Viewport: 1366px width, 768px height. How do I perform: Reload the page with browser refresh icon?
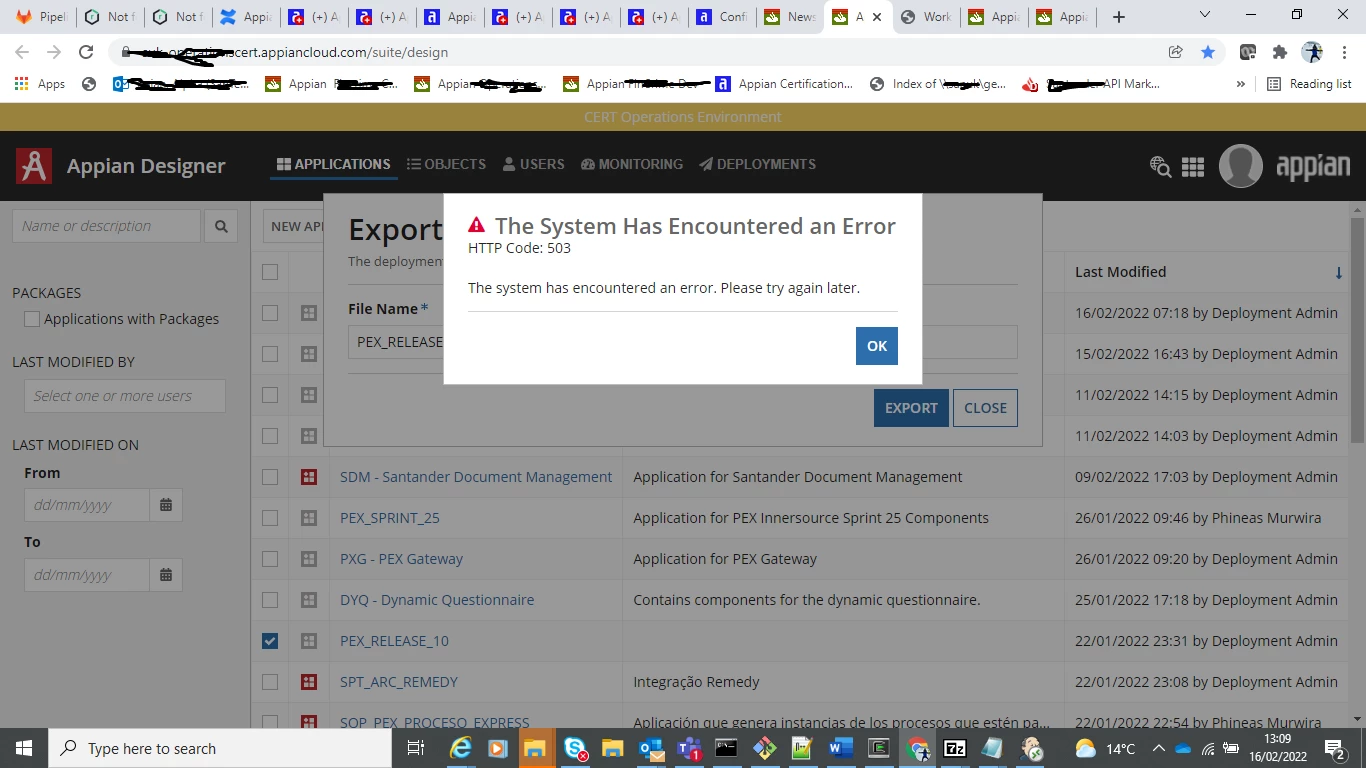tap(86, 52)
